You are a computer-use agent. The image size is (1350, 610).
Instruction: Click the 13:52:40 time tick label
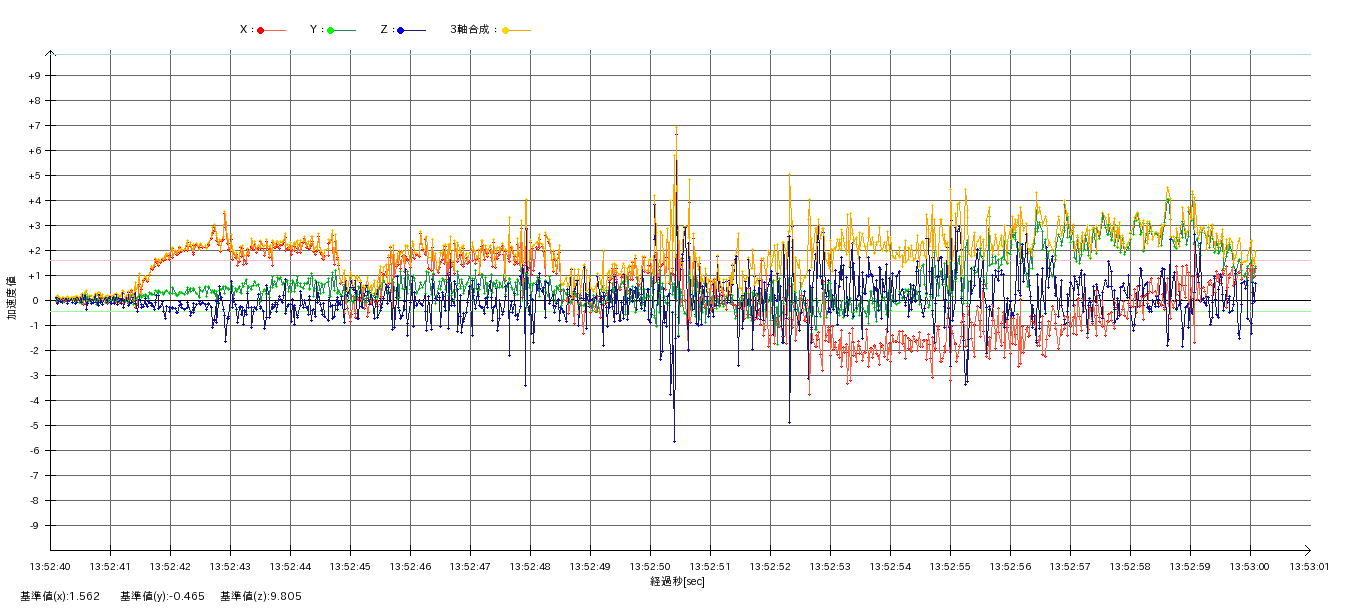[51, 566]
